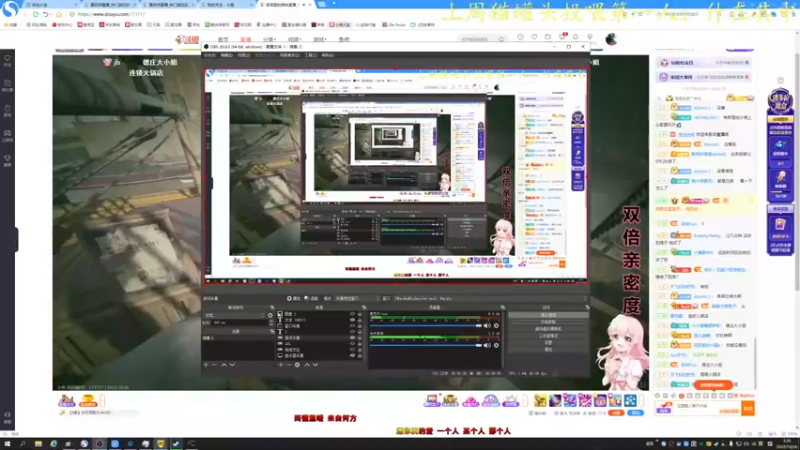Open the 视图 menu in OBS
Image resolution: width=800 pixels, height=450 pixels.
[x=244, y=55]
